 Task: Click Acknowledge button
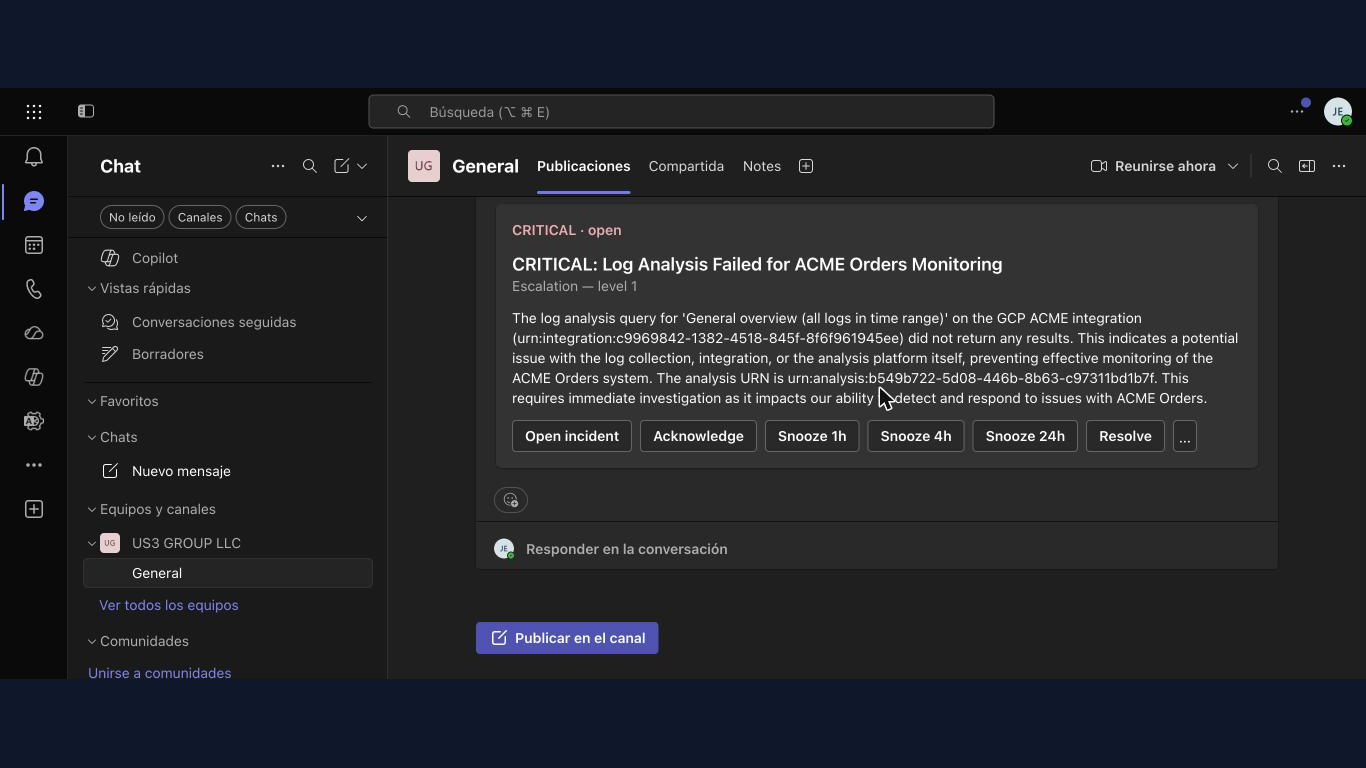(x=698, y=436)
